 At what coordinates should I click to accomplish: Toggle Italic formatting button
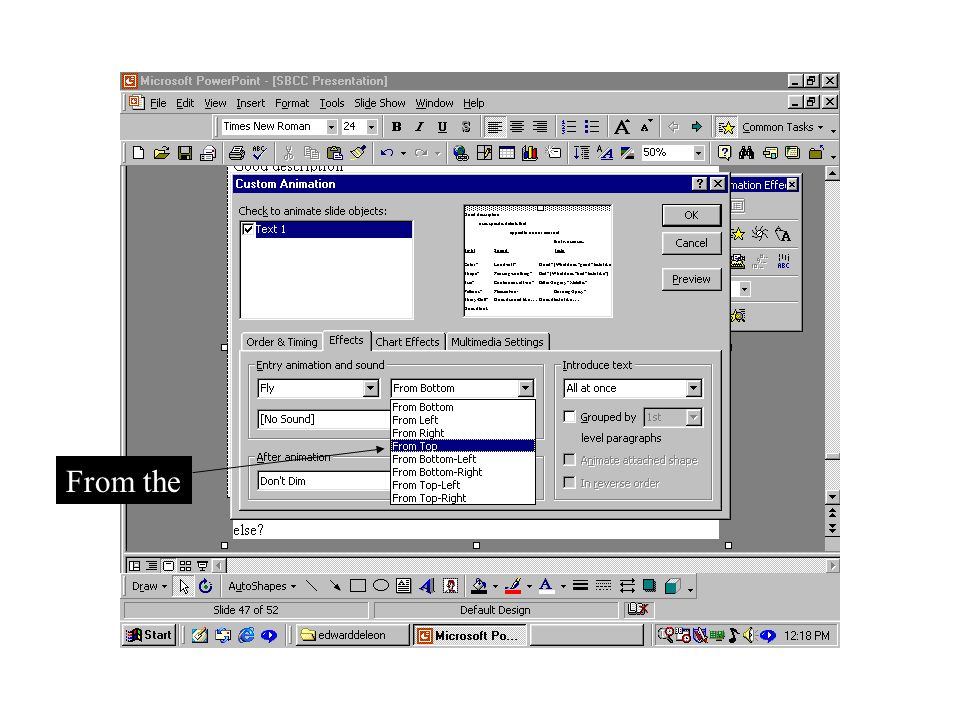(419, 127)
